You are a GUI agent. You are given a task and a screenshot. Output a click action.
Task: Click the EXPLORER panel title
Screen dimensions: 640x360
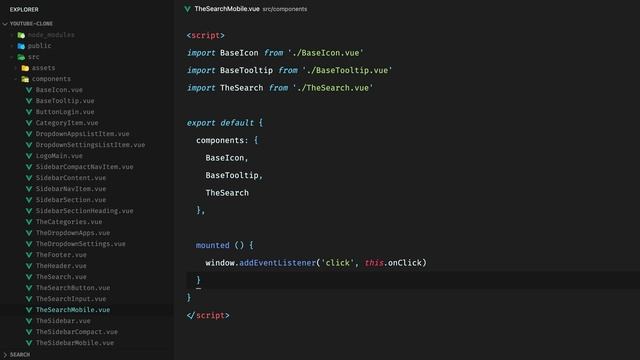click(24, 9)
